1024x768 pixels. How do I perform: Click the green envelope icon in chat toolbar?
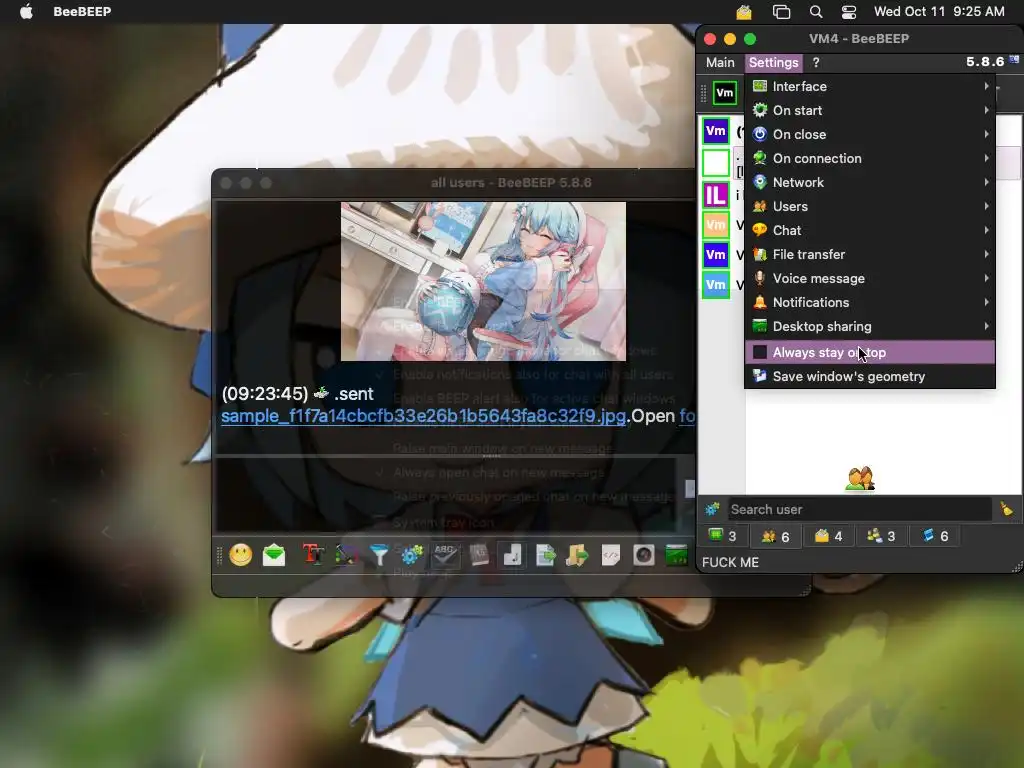tap(274, 555)
